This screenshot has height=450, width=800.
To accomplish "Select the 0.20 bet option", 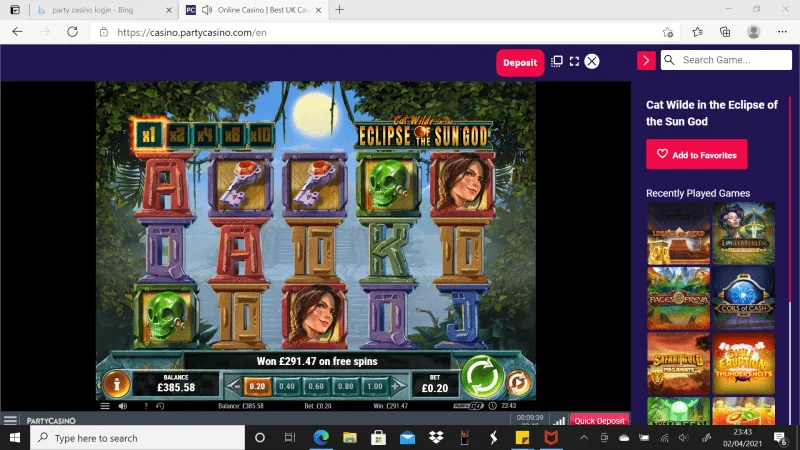I will [x=257, y=386].
